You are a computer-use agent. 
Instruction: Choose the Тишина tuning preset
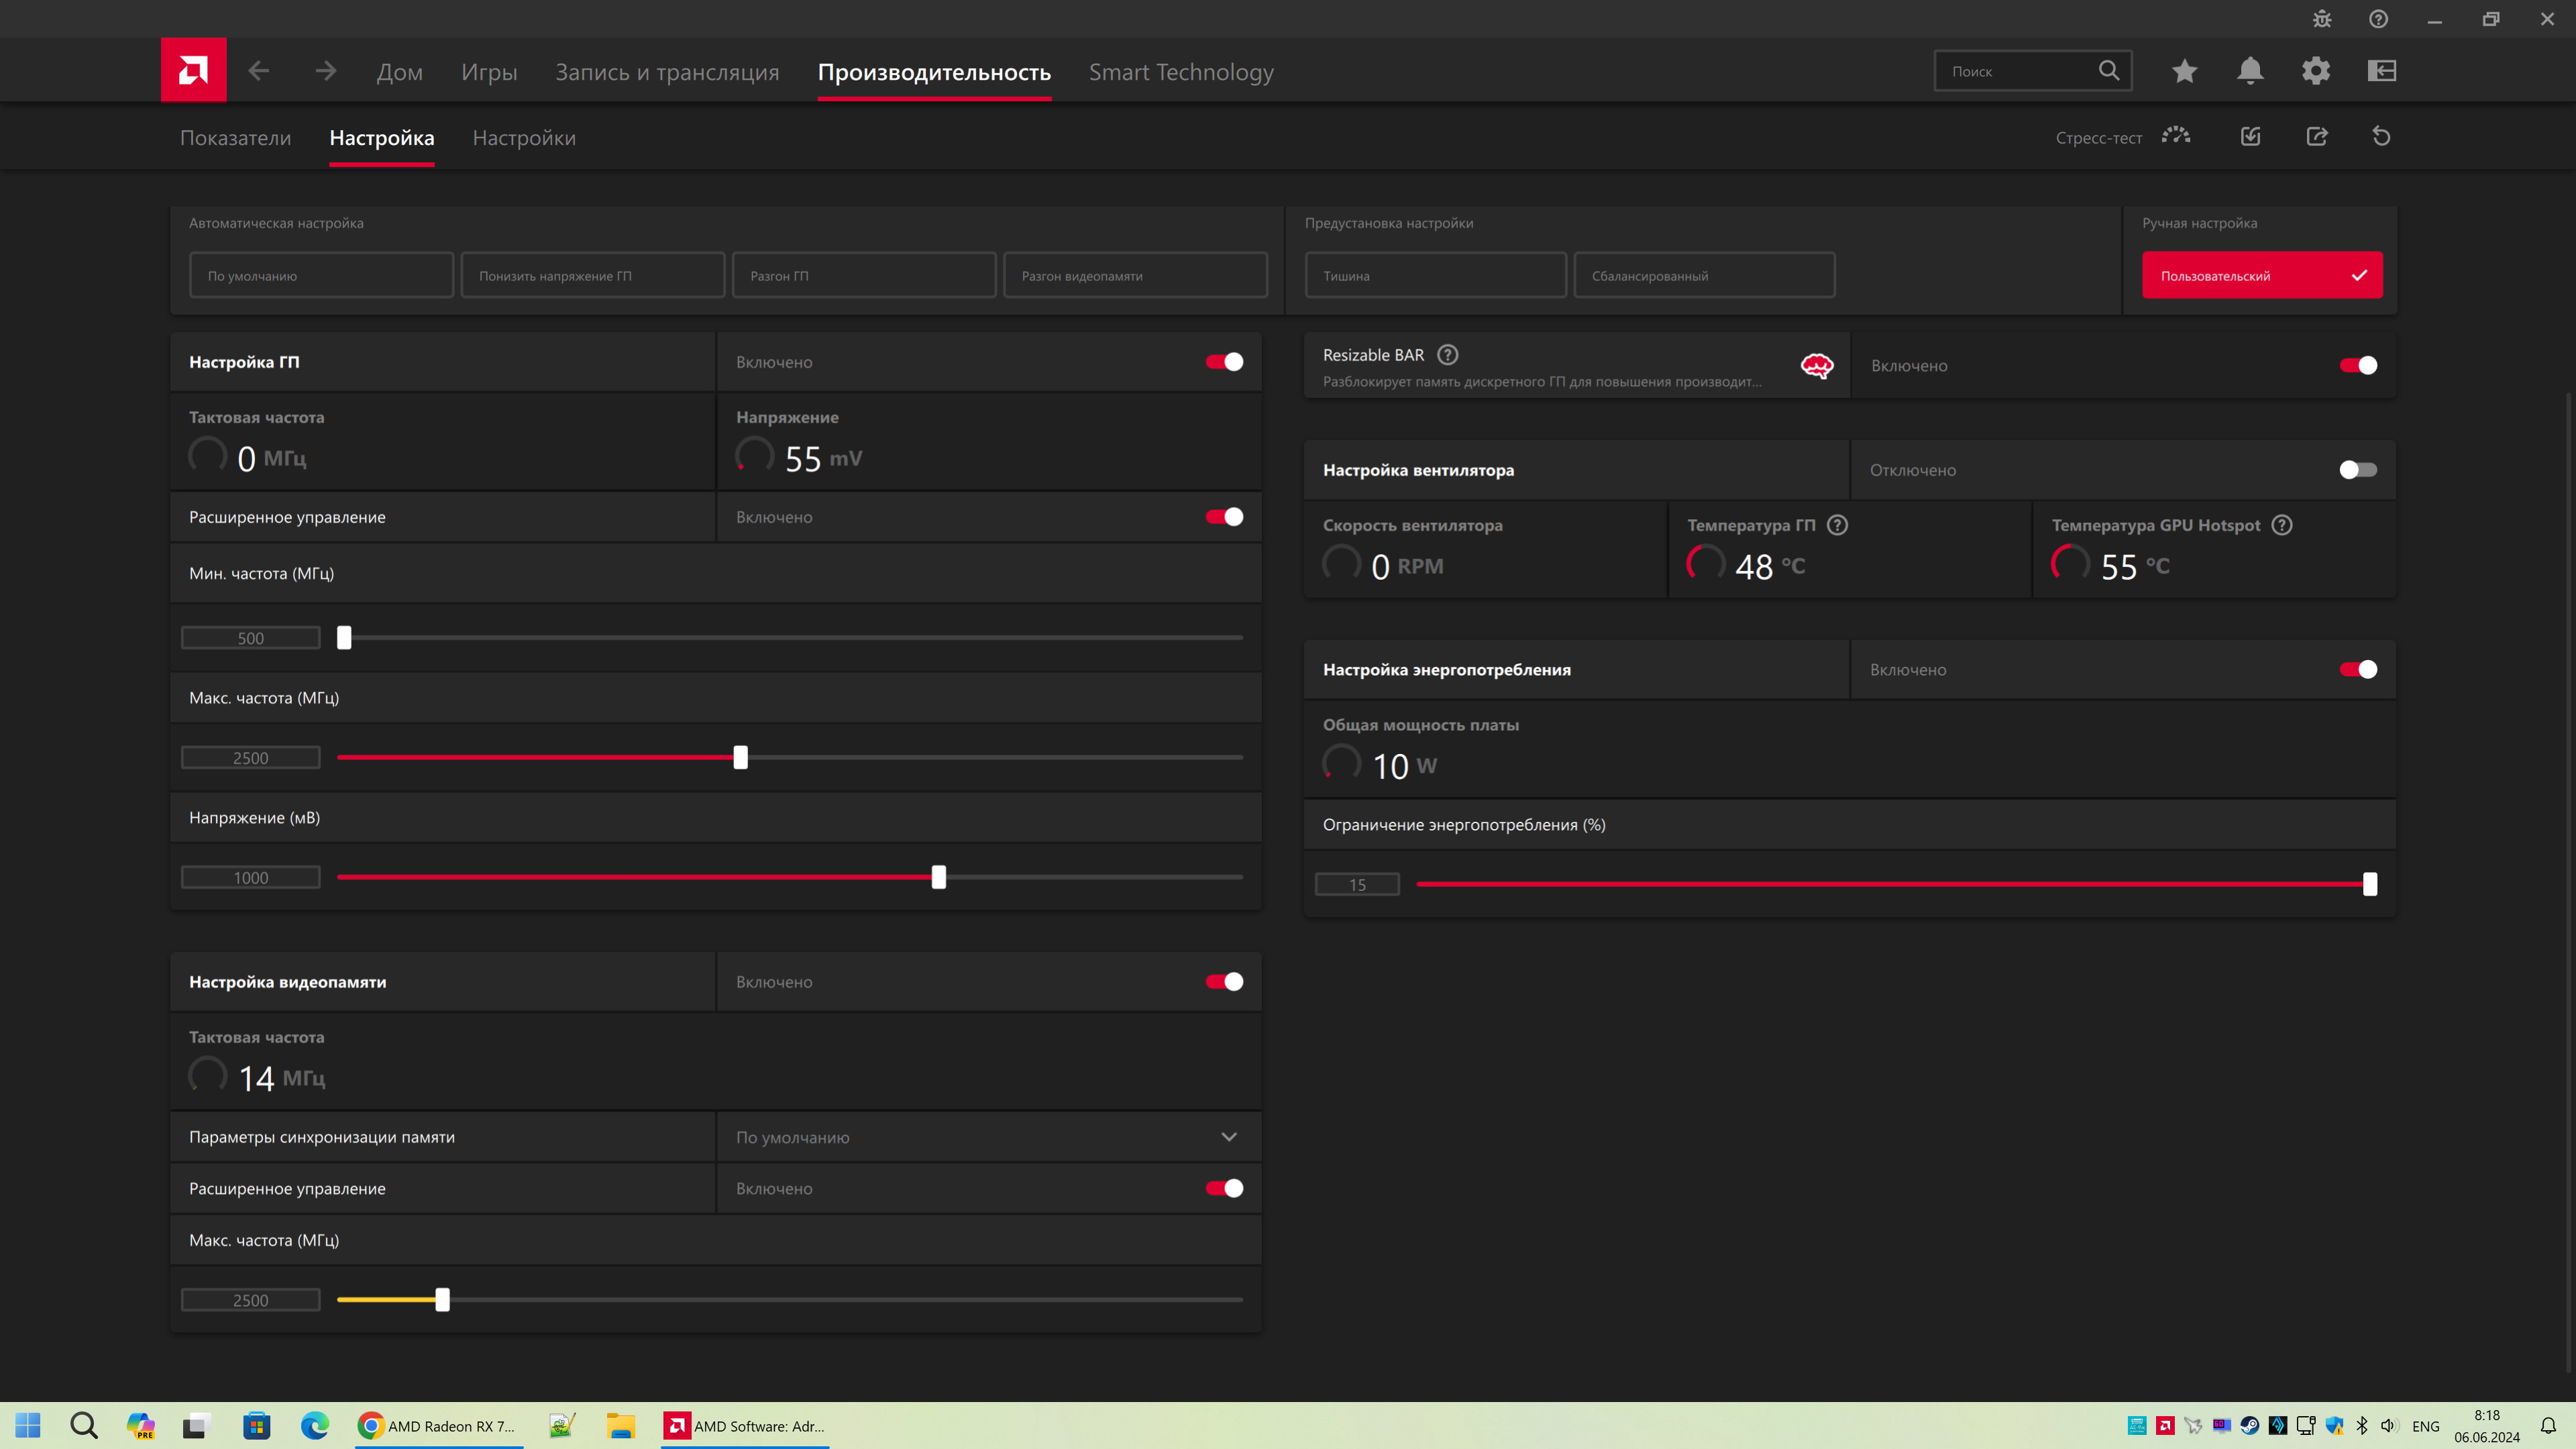(x=1435, y=276)
